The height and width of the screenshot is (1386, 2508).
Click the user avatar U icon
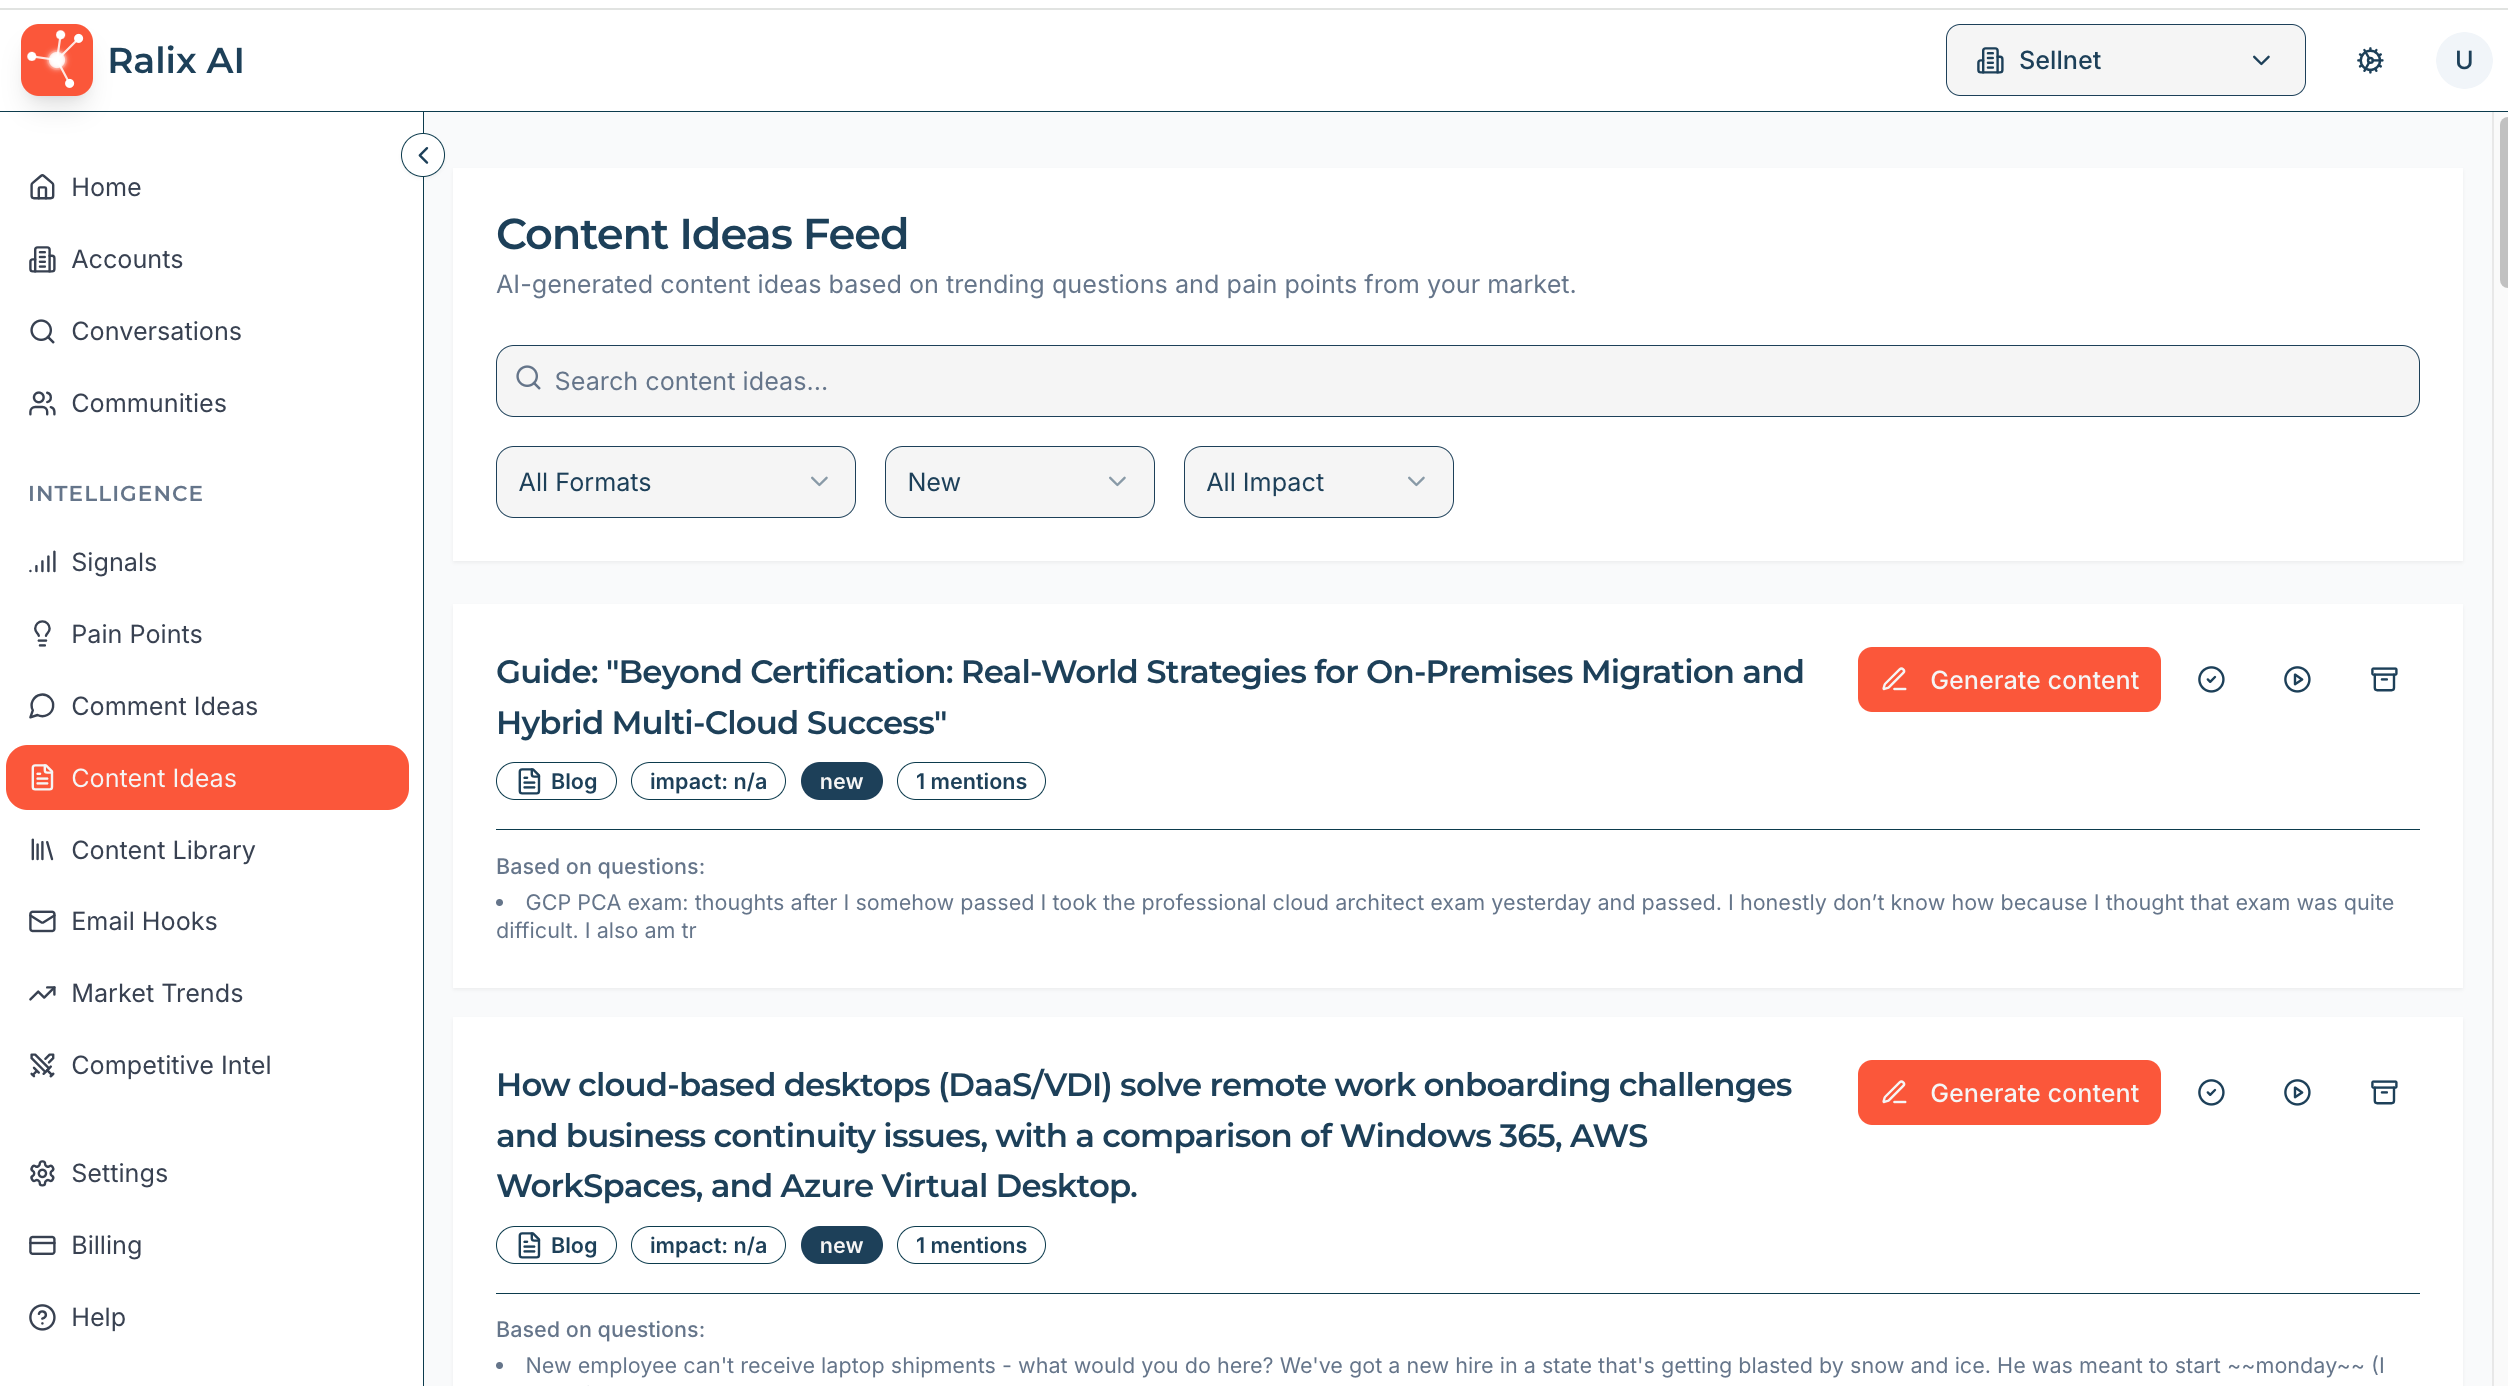(2463, 60)
